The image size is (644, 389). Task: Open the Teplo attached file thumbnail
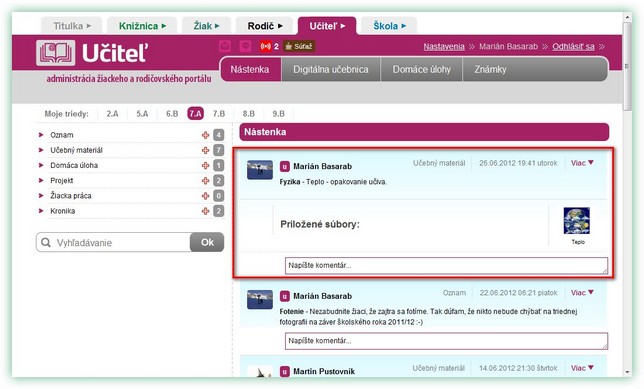pos(577,221)
